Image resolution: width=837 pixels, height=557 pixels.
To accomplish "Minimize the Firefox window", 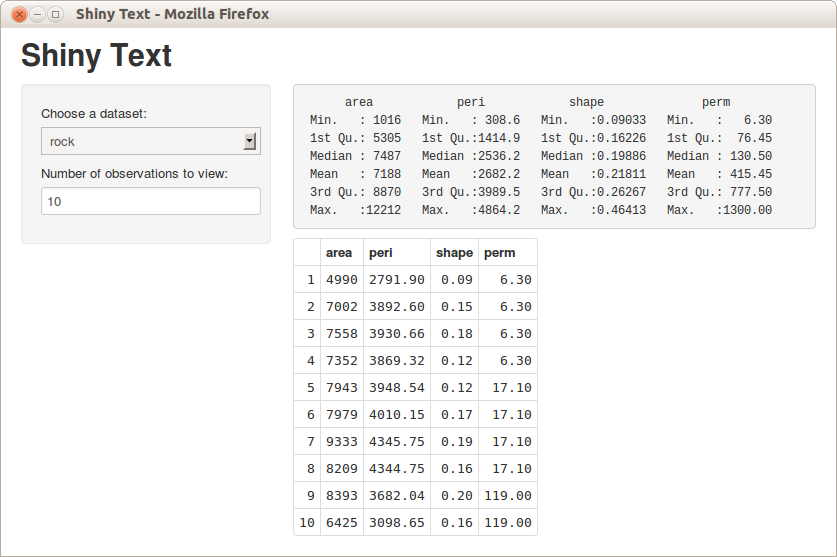I will tap(37, 14).
